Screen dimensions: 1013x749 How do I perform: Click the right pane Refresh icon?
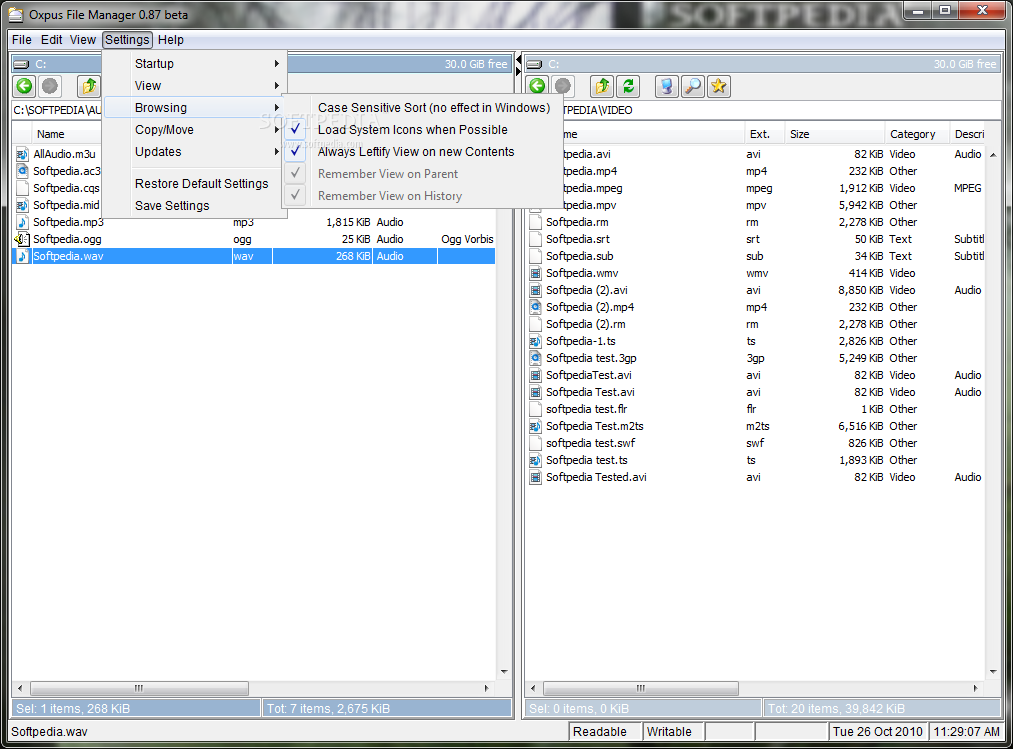627,86
